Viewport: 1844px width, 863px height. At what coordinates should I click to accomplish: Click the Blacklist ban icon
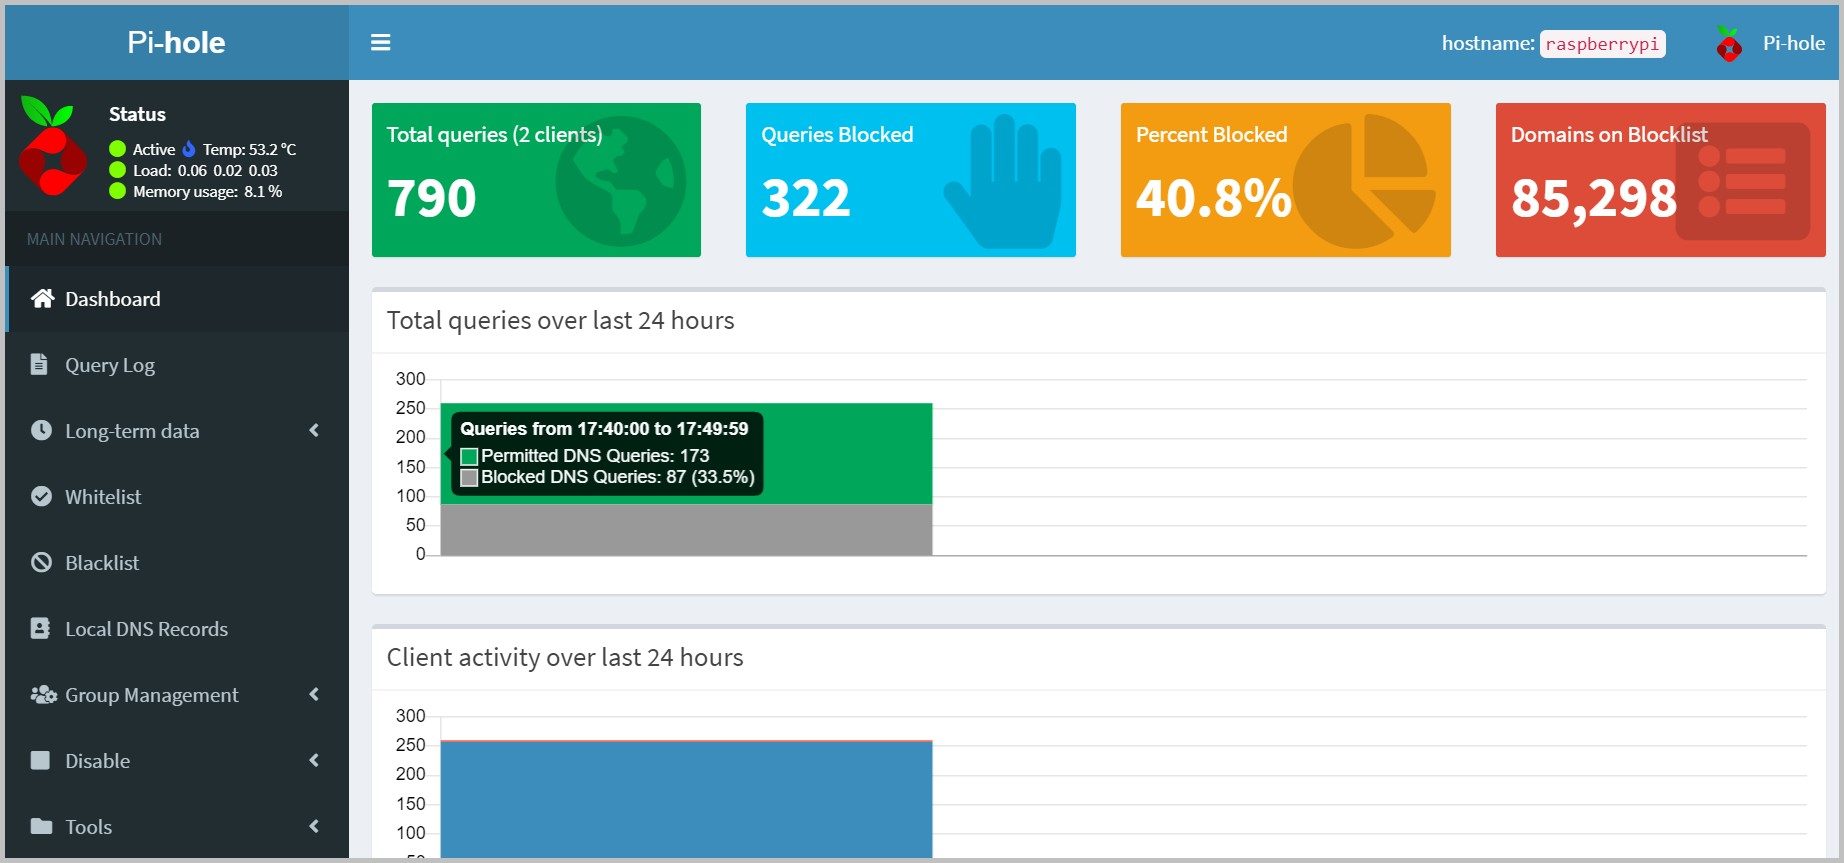pos(41,562)
